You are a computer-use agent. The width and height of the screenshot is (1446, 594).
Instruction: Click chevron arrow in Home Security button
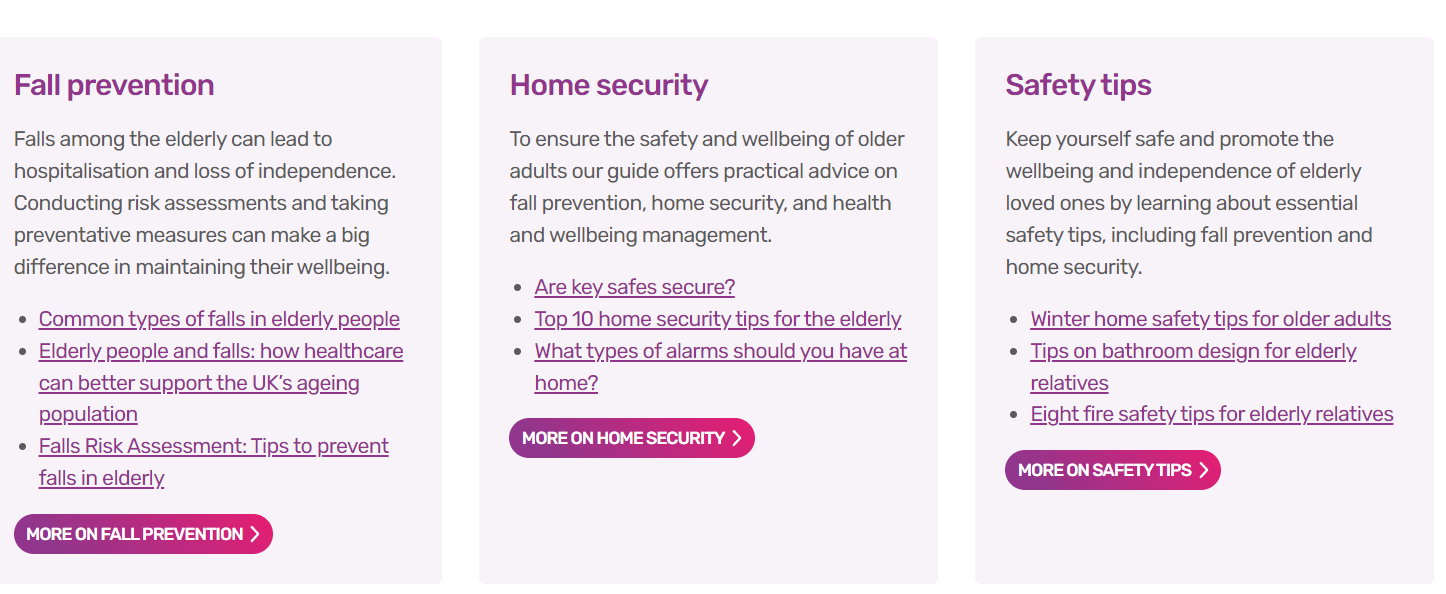point(737,438)
